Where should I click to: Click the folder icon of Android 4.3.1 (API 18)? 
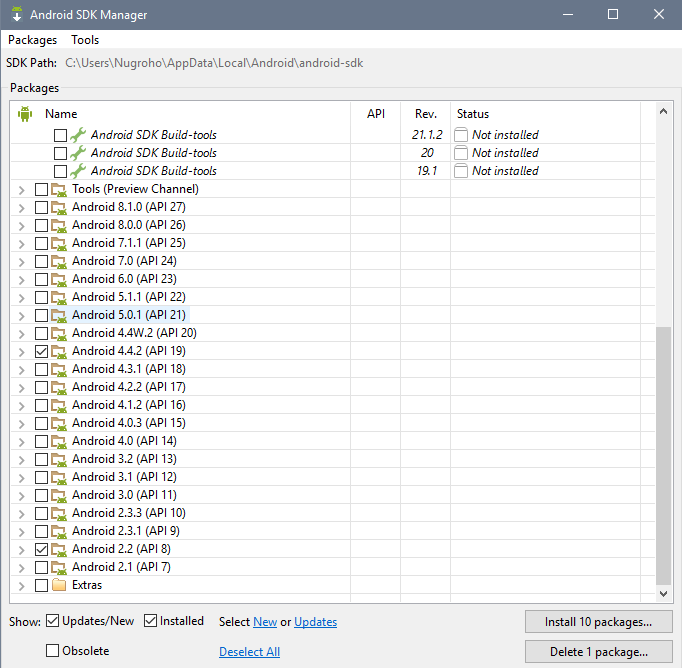pos(59,370)
